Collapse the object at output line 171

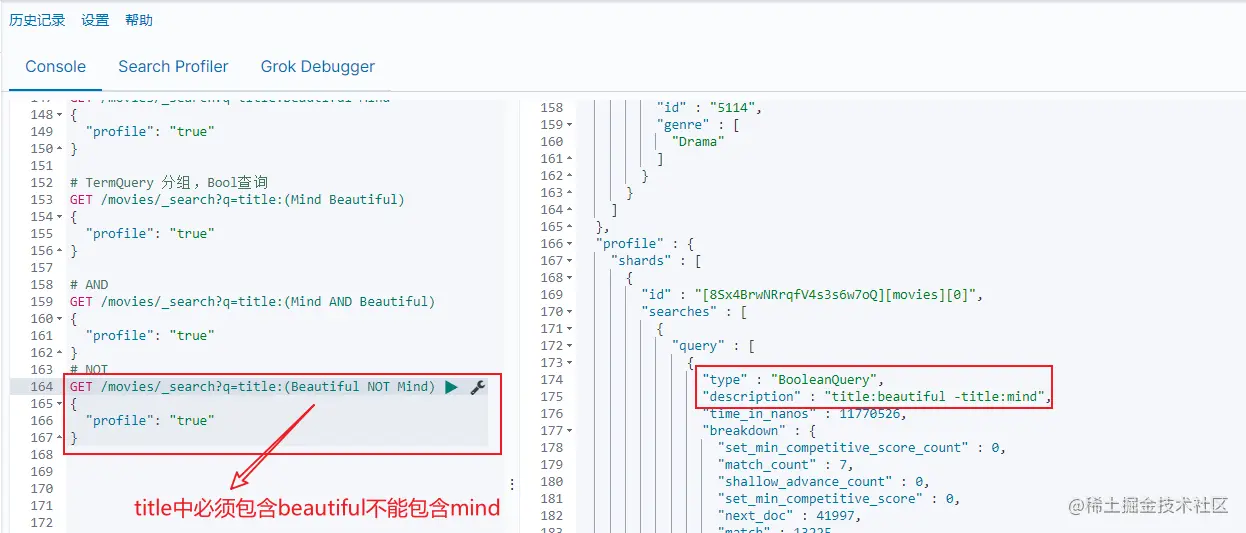click(569, 329)
